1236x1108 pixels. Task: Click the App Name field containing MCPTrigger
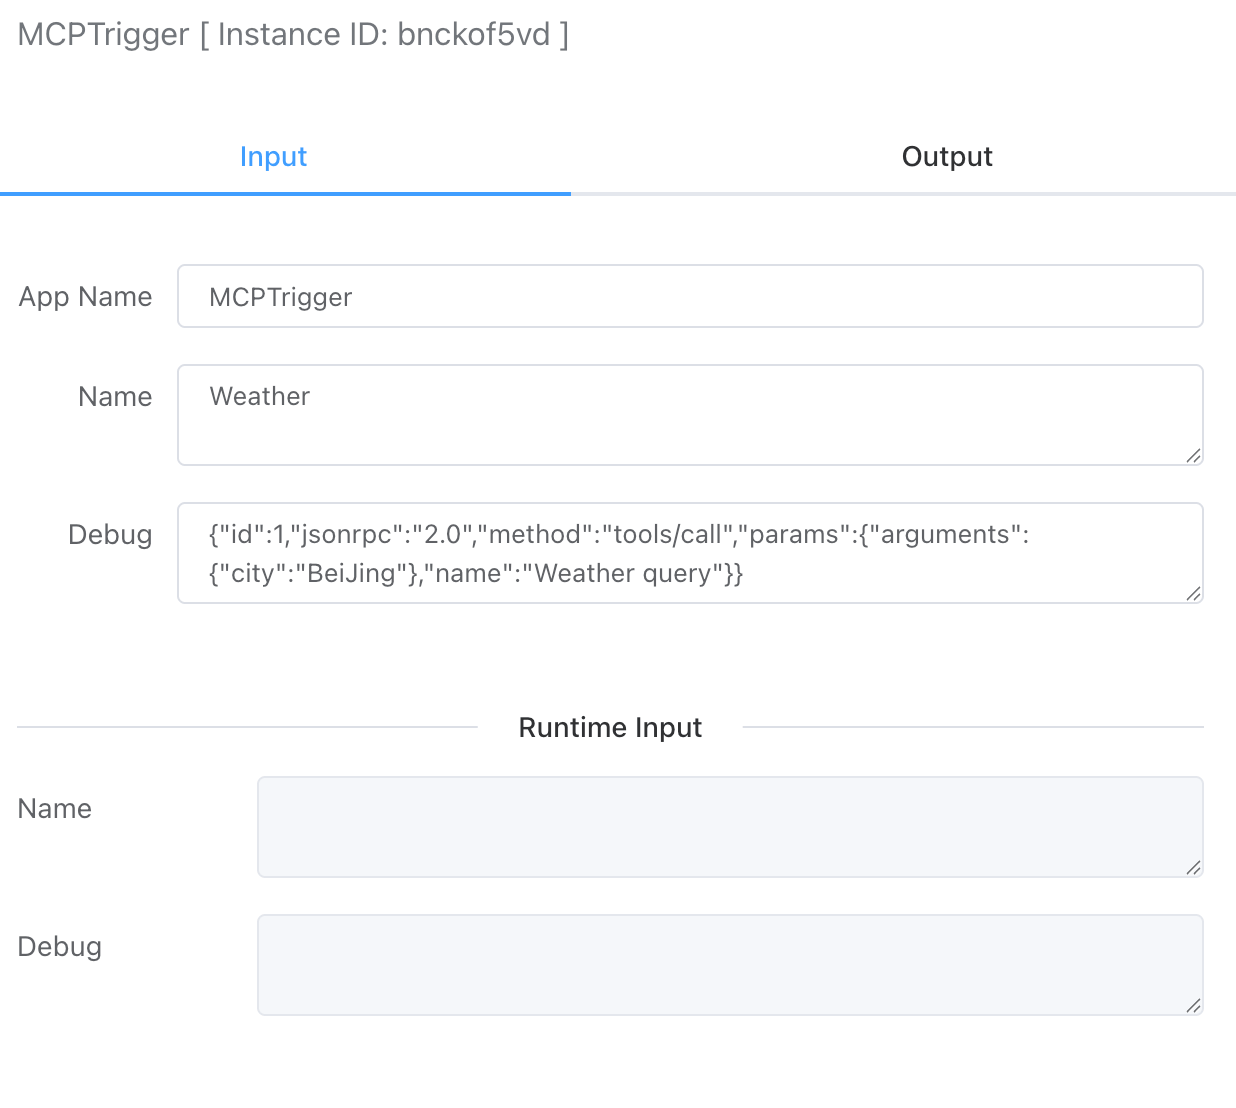[690, 297]
